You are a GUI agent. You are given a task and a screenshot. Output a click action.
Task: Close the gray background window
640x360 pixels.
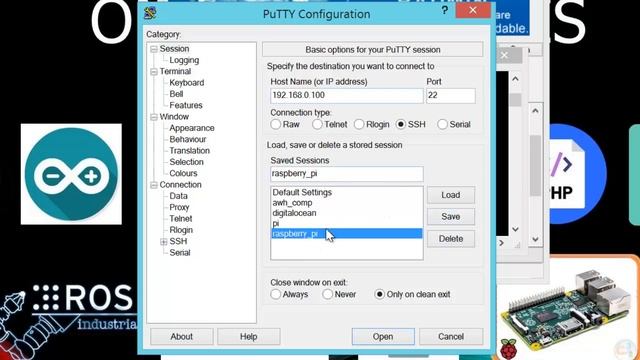[x=504, y=55]
